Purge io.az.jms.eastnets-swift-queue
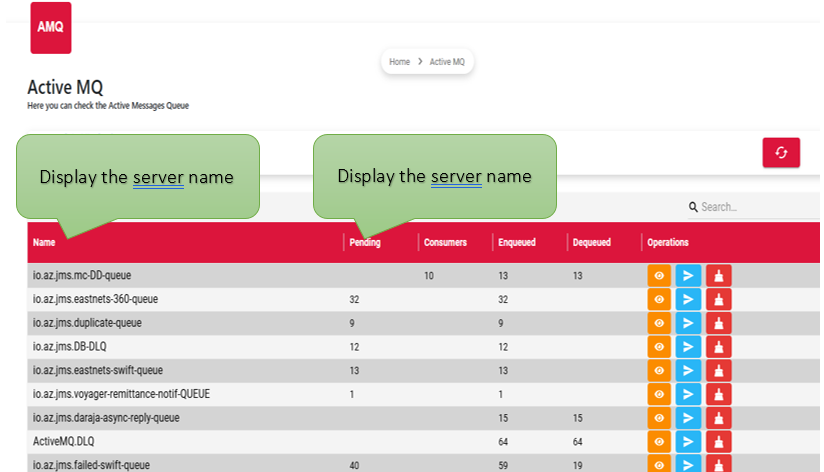The image size is (824, 472). 718,371
